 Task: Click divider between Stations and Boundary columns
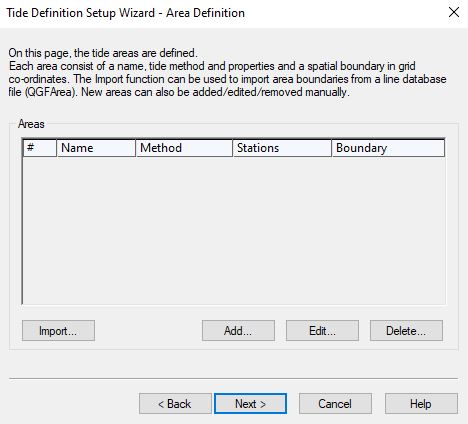tap(332, 148)
